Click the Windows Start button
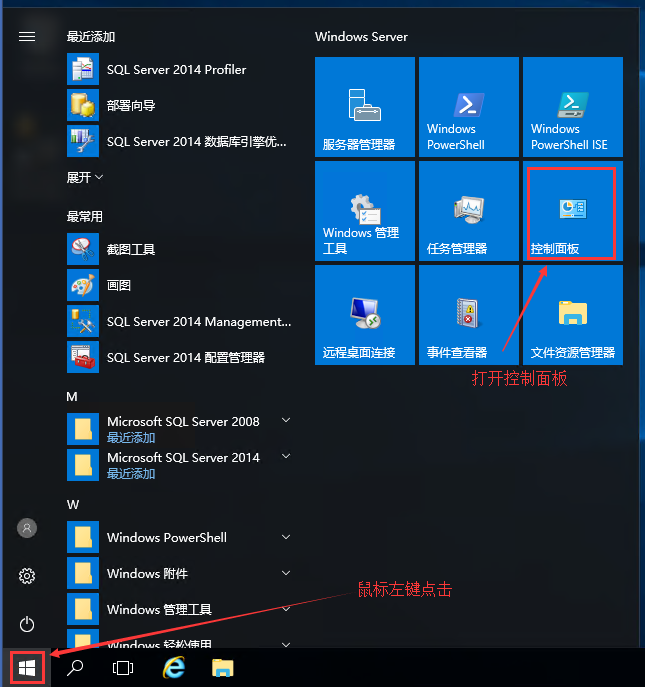Screen dimensions: 645x687 27,668
